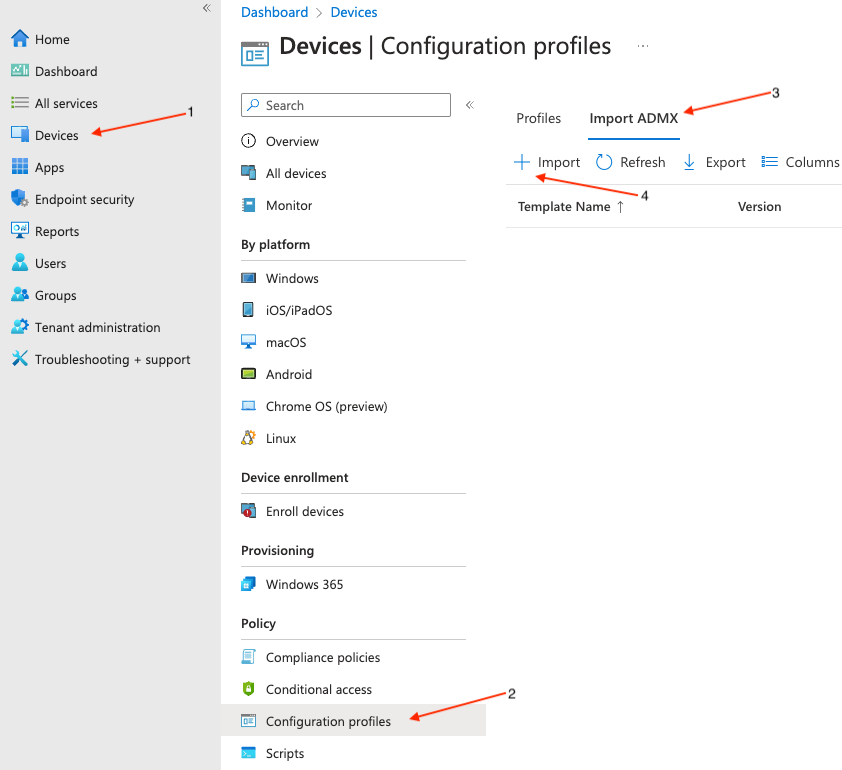
Task: Click the Conditional access shield icon
Action: [x=248, y=688]
